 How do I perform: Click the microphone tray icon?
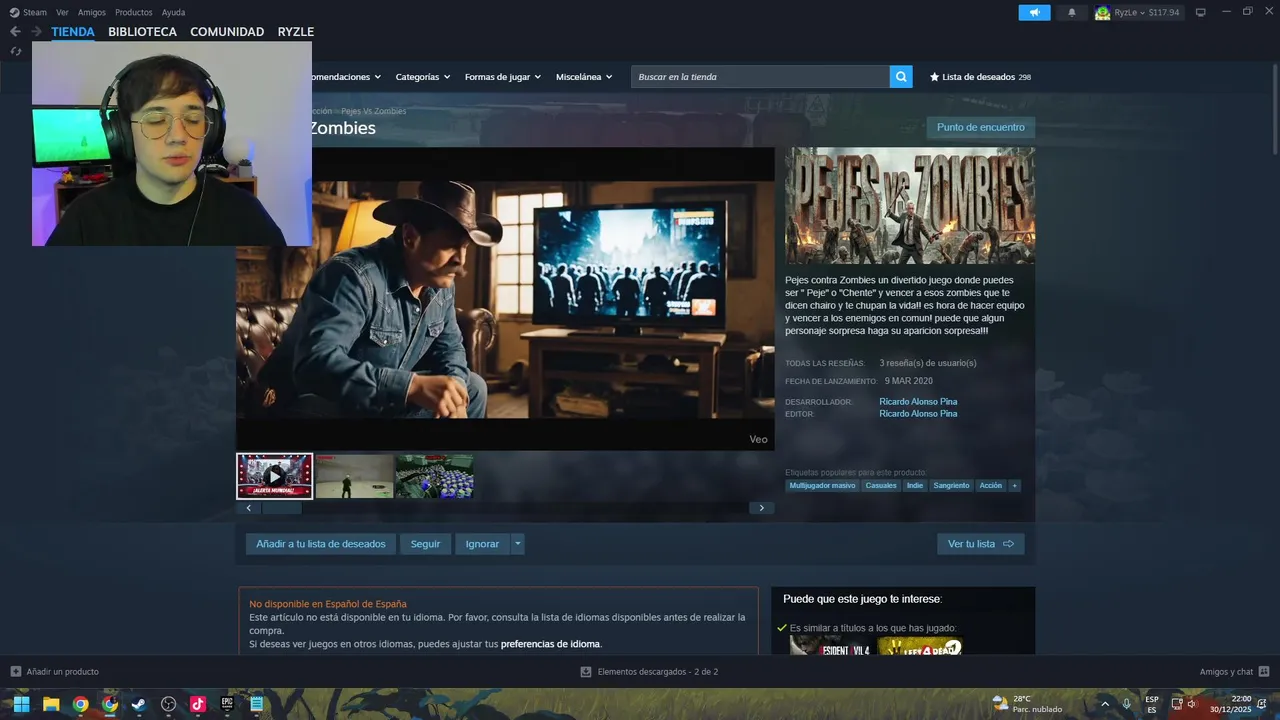tap(1127, 704)
